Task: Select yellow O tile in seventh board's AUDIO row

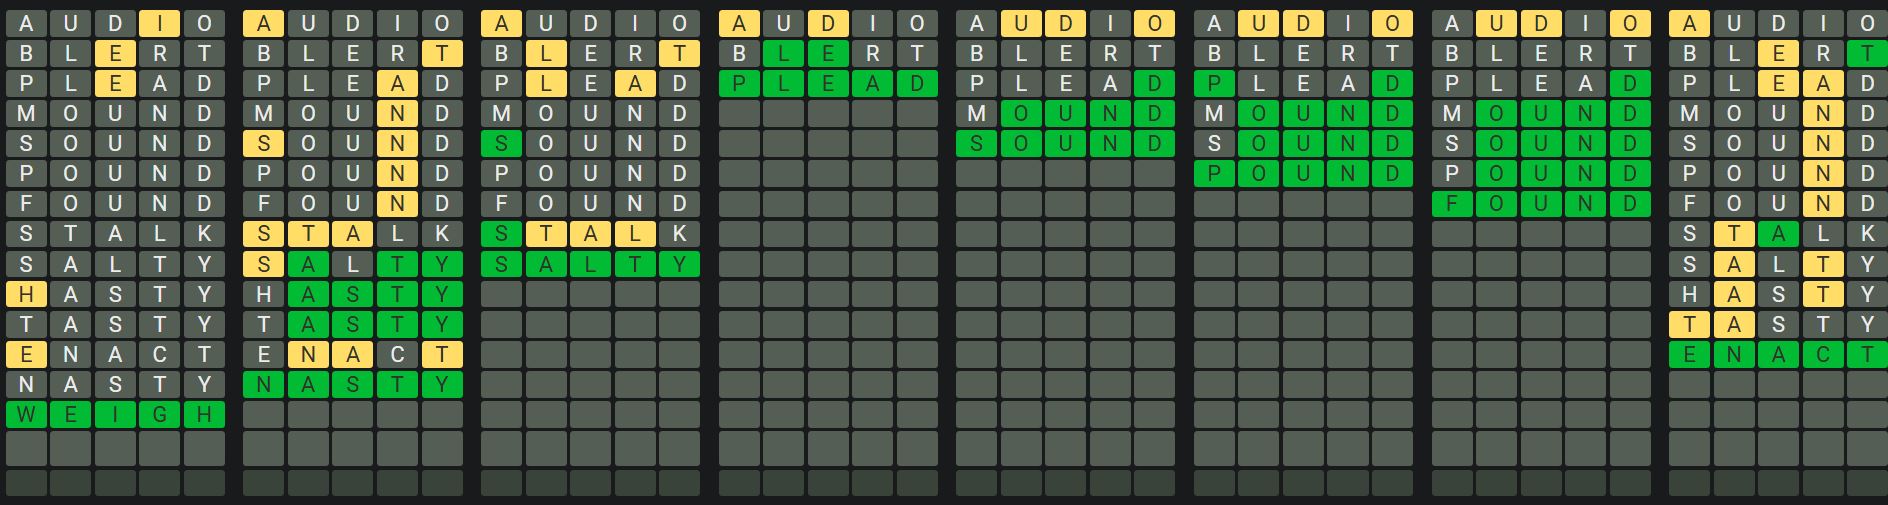Action: (1630, 23)
